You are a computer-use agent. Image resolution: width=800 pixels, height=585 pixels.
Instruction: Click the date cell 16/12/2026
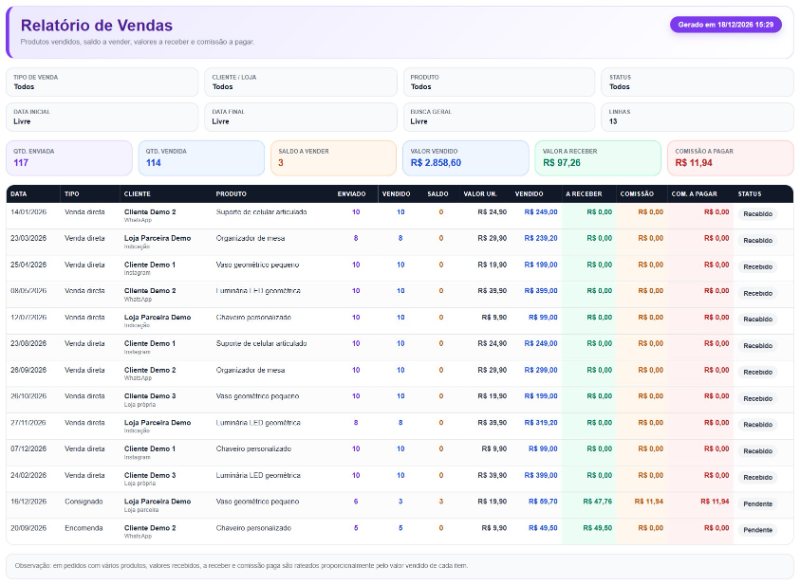tap(29, 501)
